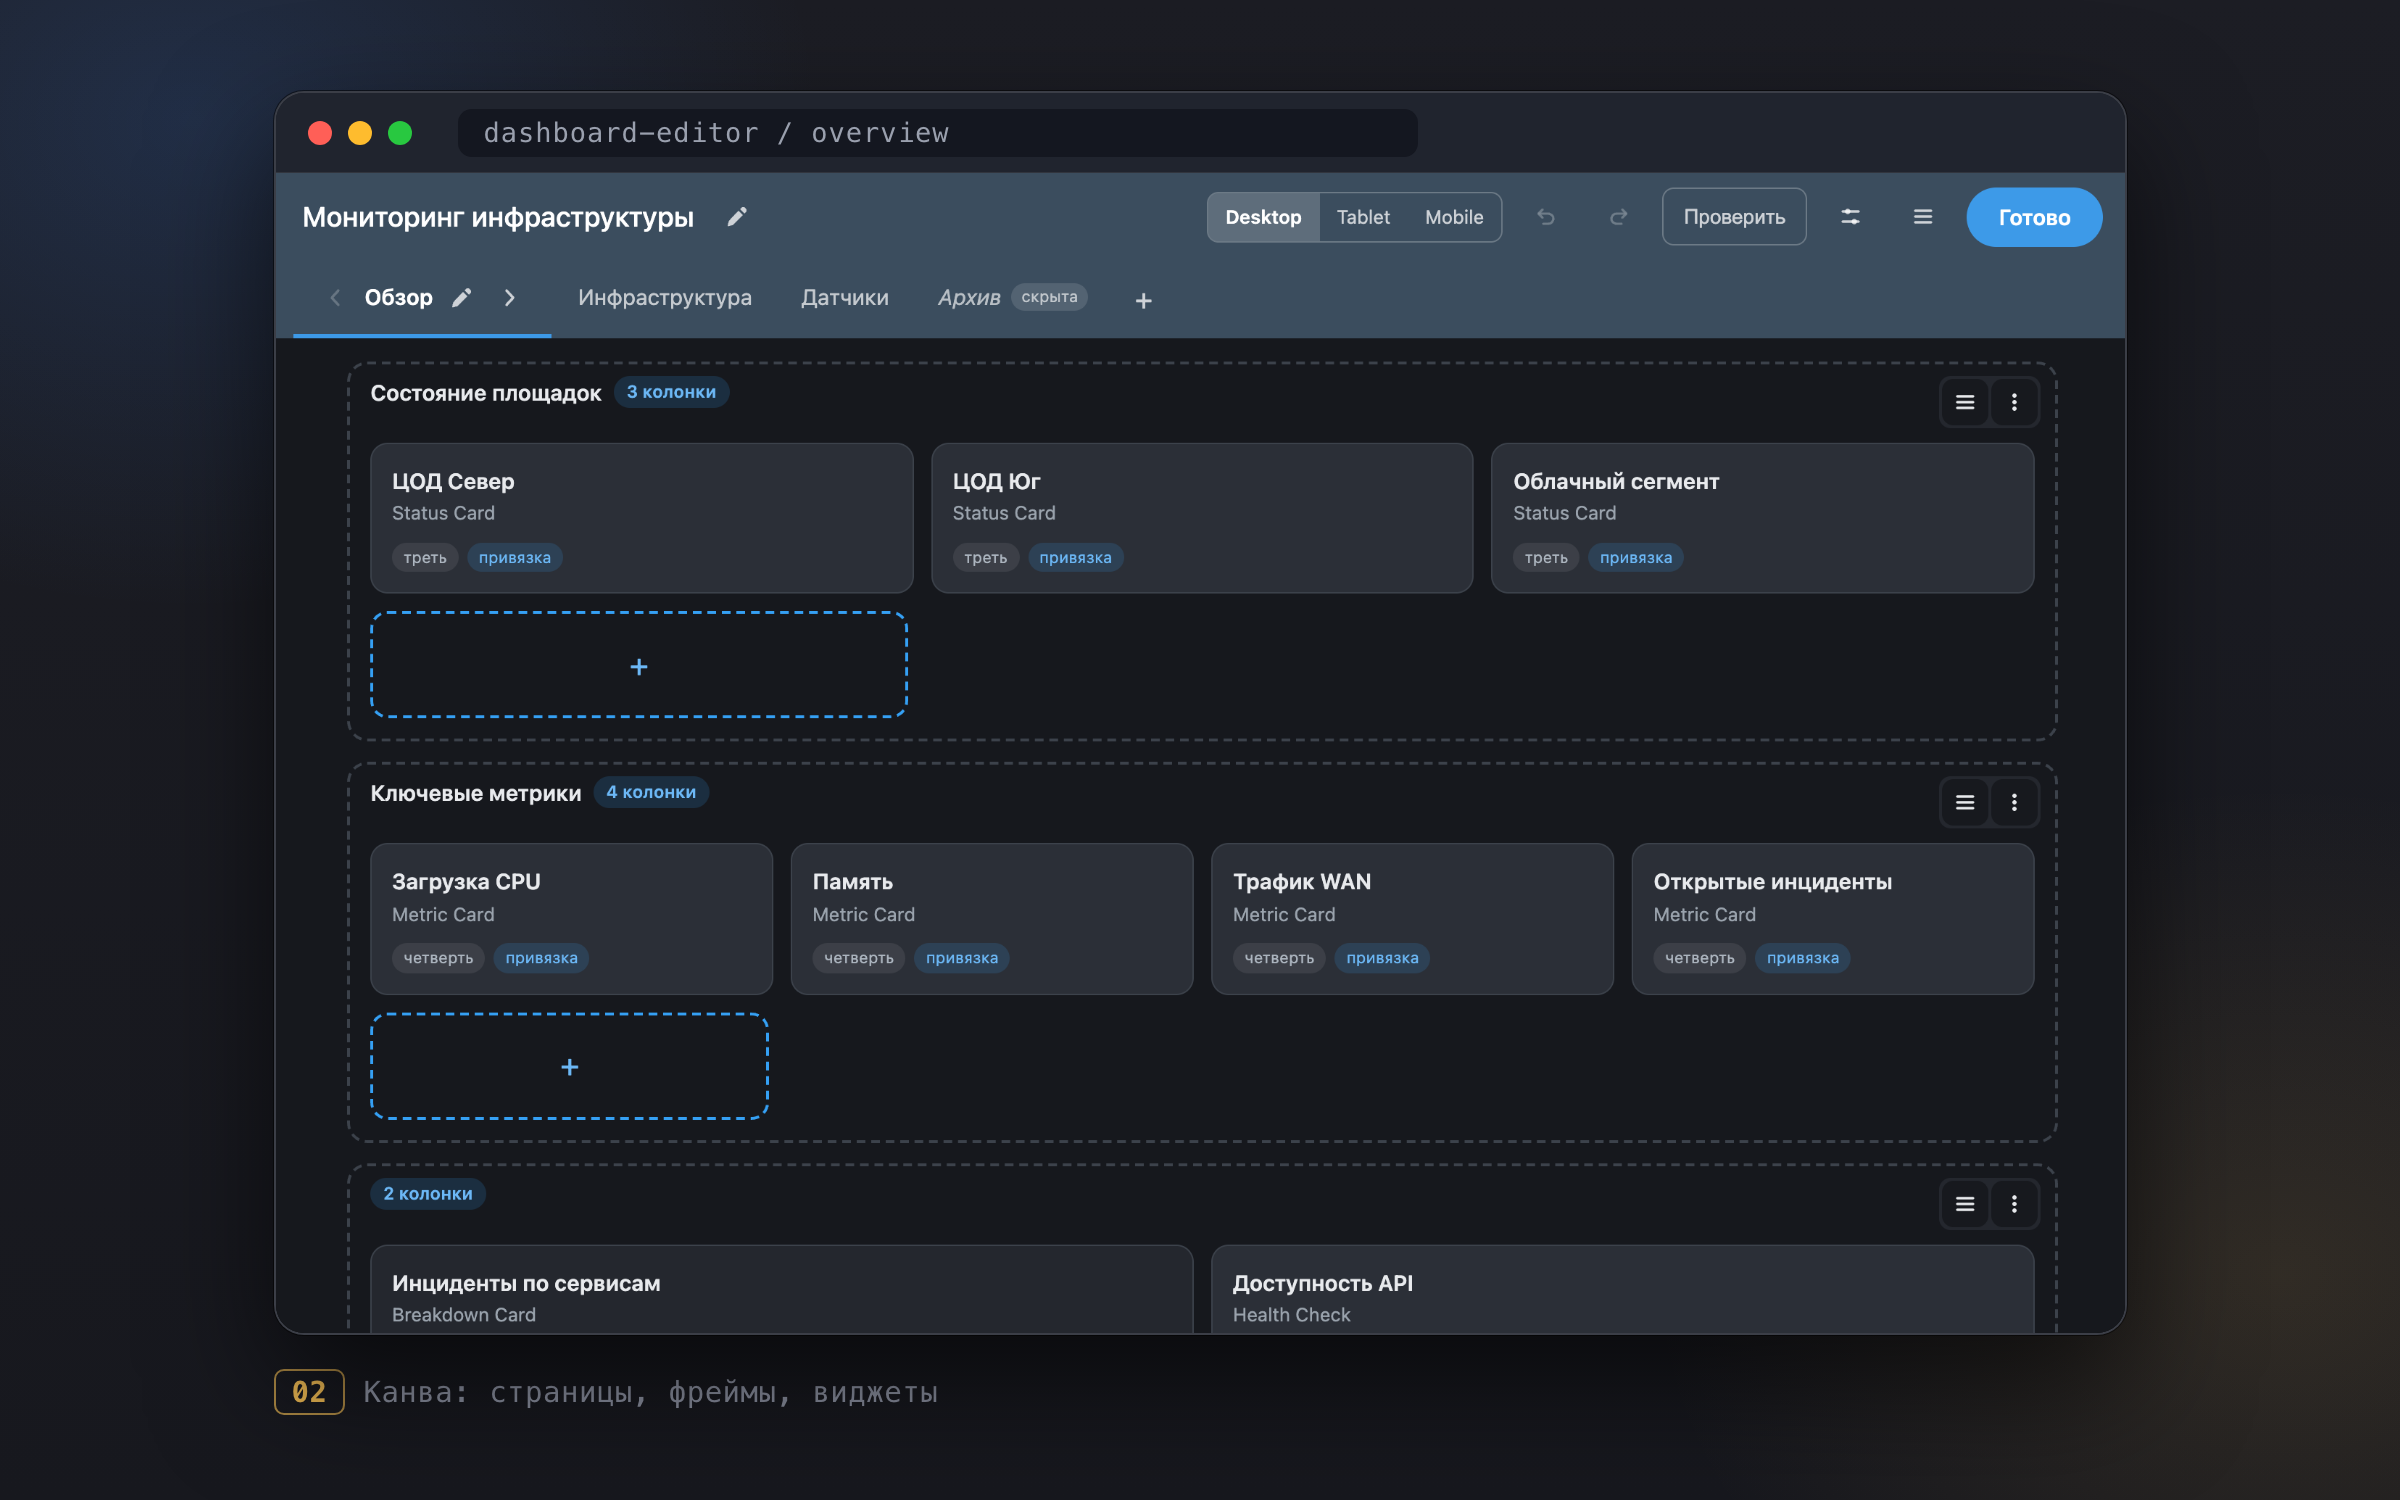Screen dimensions: 2400x1500
Task: Select the Трафик WAN metric card
Action: click(1412, 919)
